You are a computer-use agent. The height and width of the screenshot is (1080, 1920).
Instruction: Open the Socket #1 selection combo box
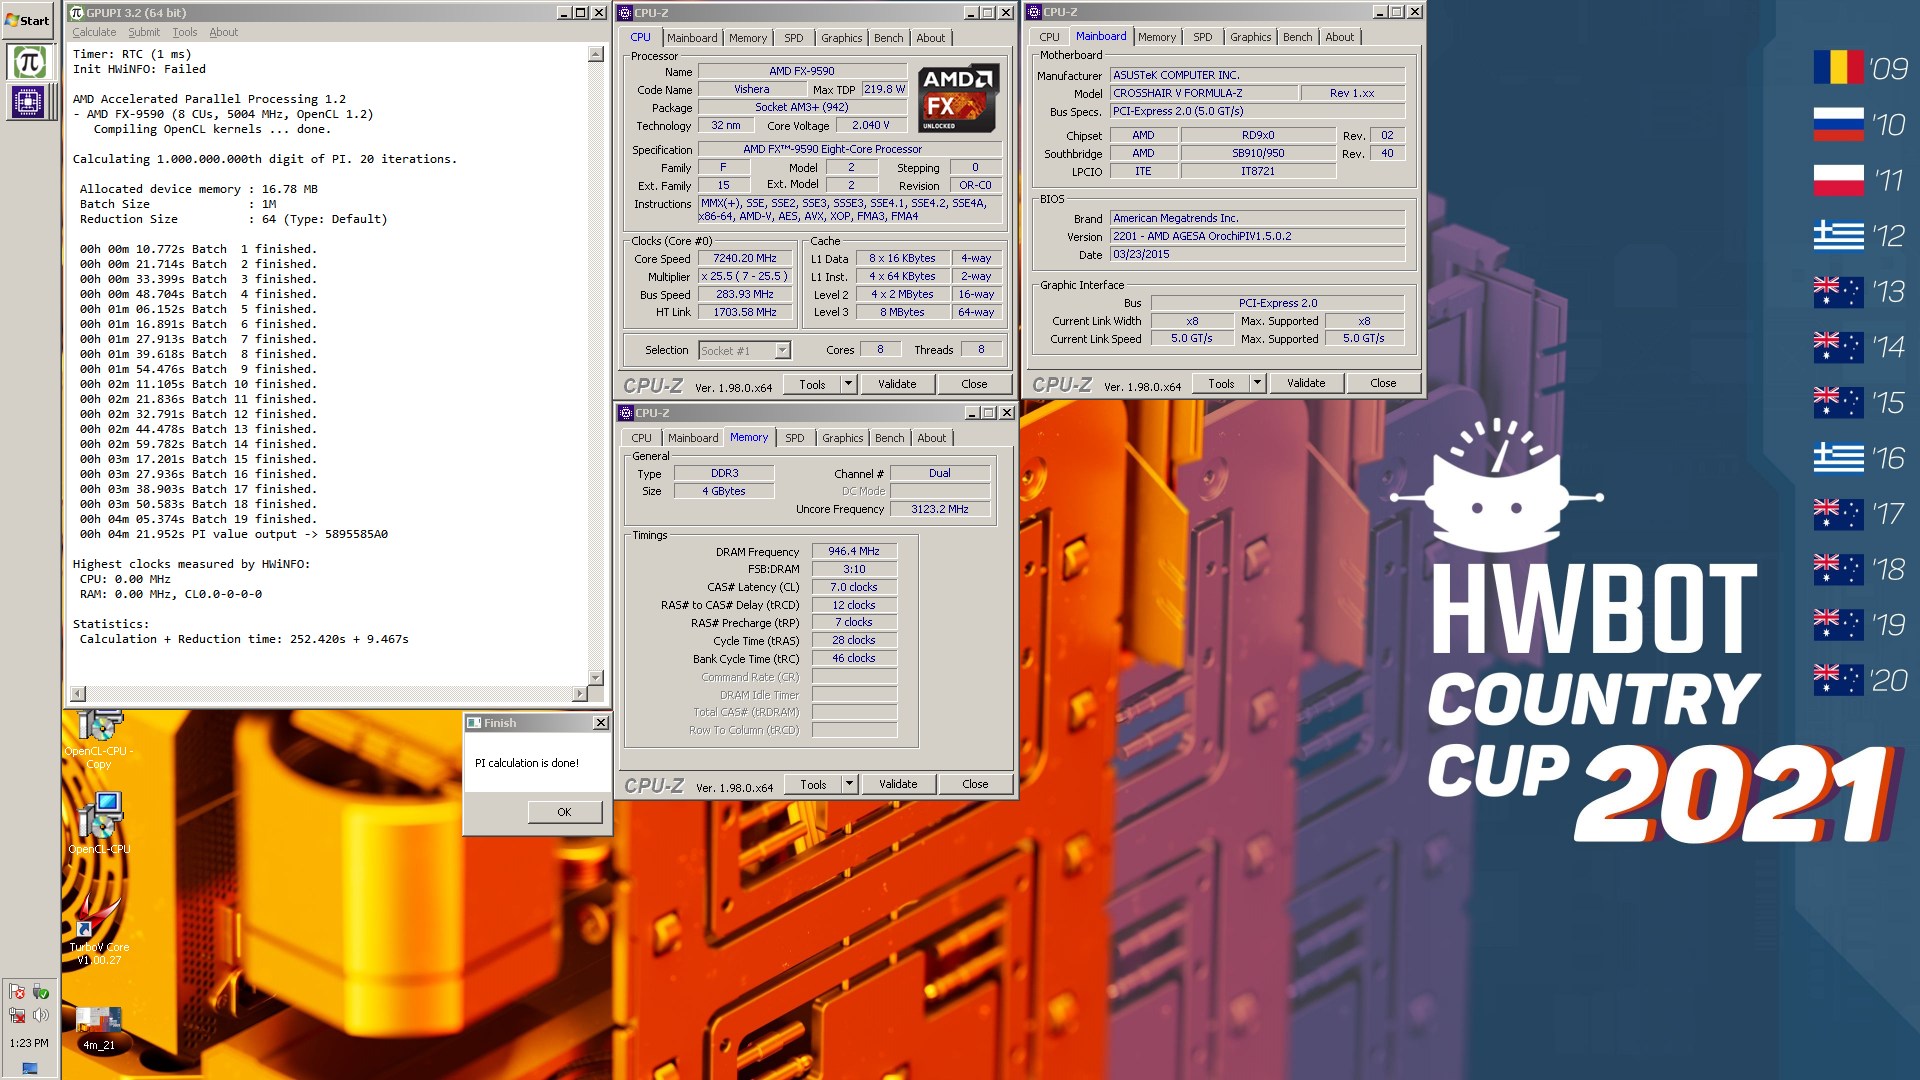[x=744, y=350]
